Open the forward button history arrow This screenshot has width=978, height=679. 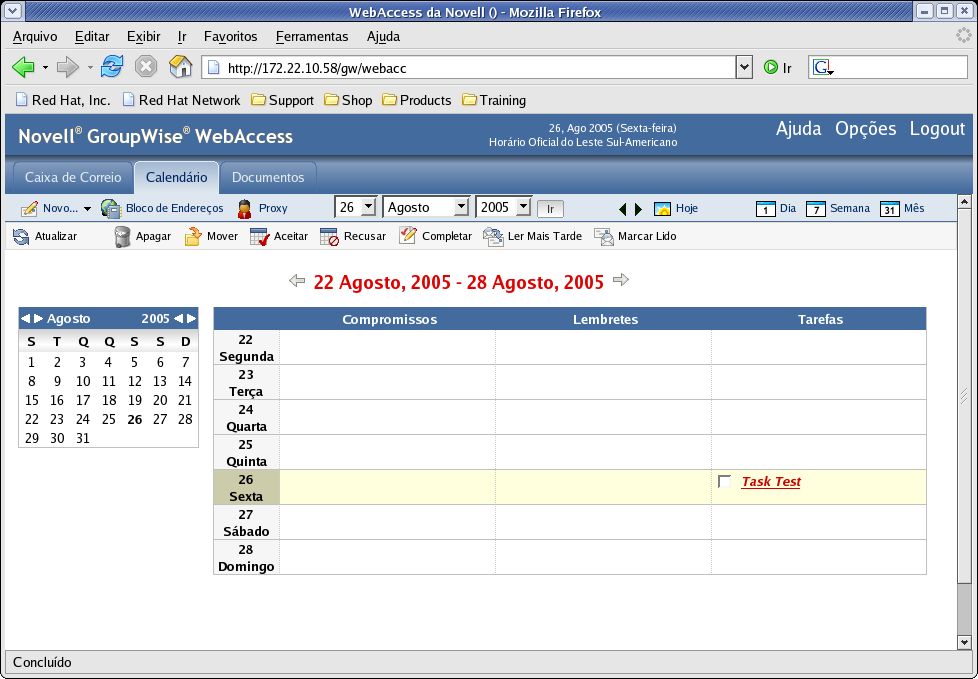[x=90, y=67]
